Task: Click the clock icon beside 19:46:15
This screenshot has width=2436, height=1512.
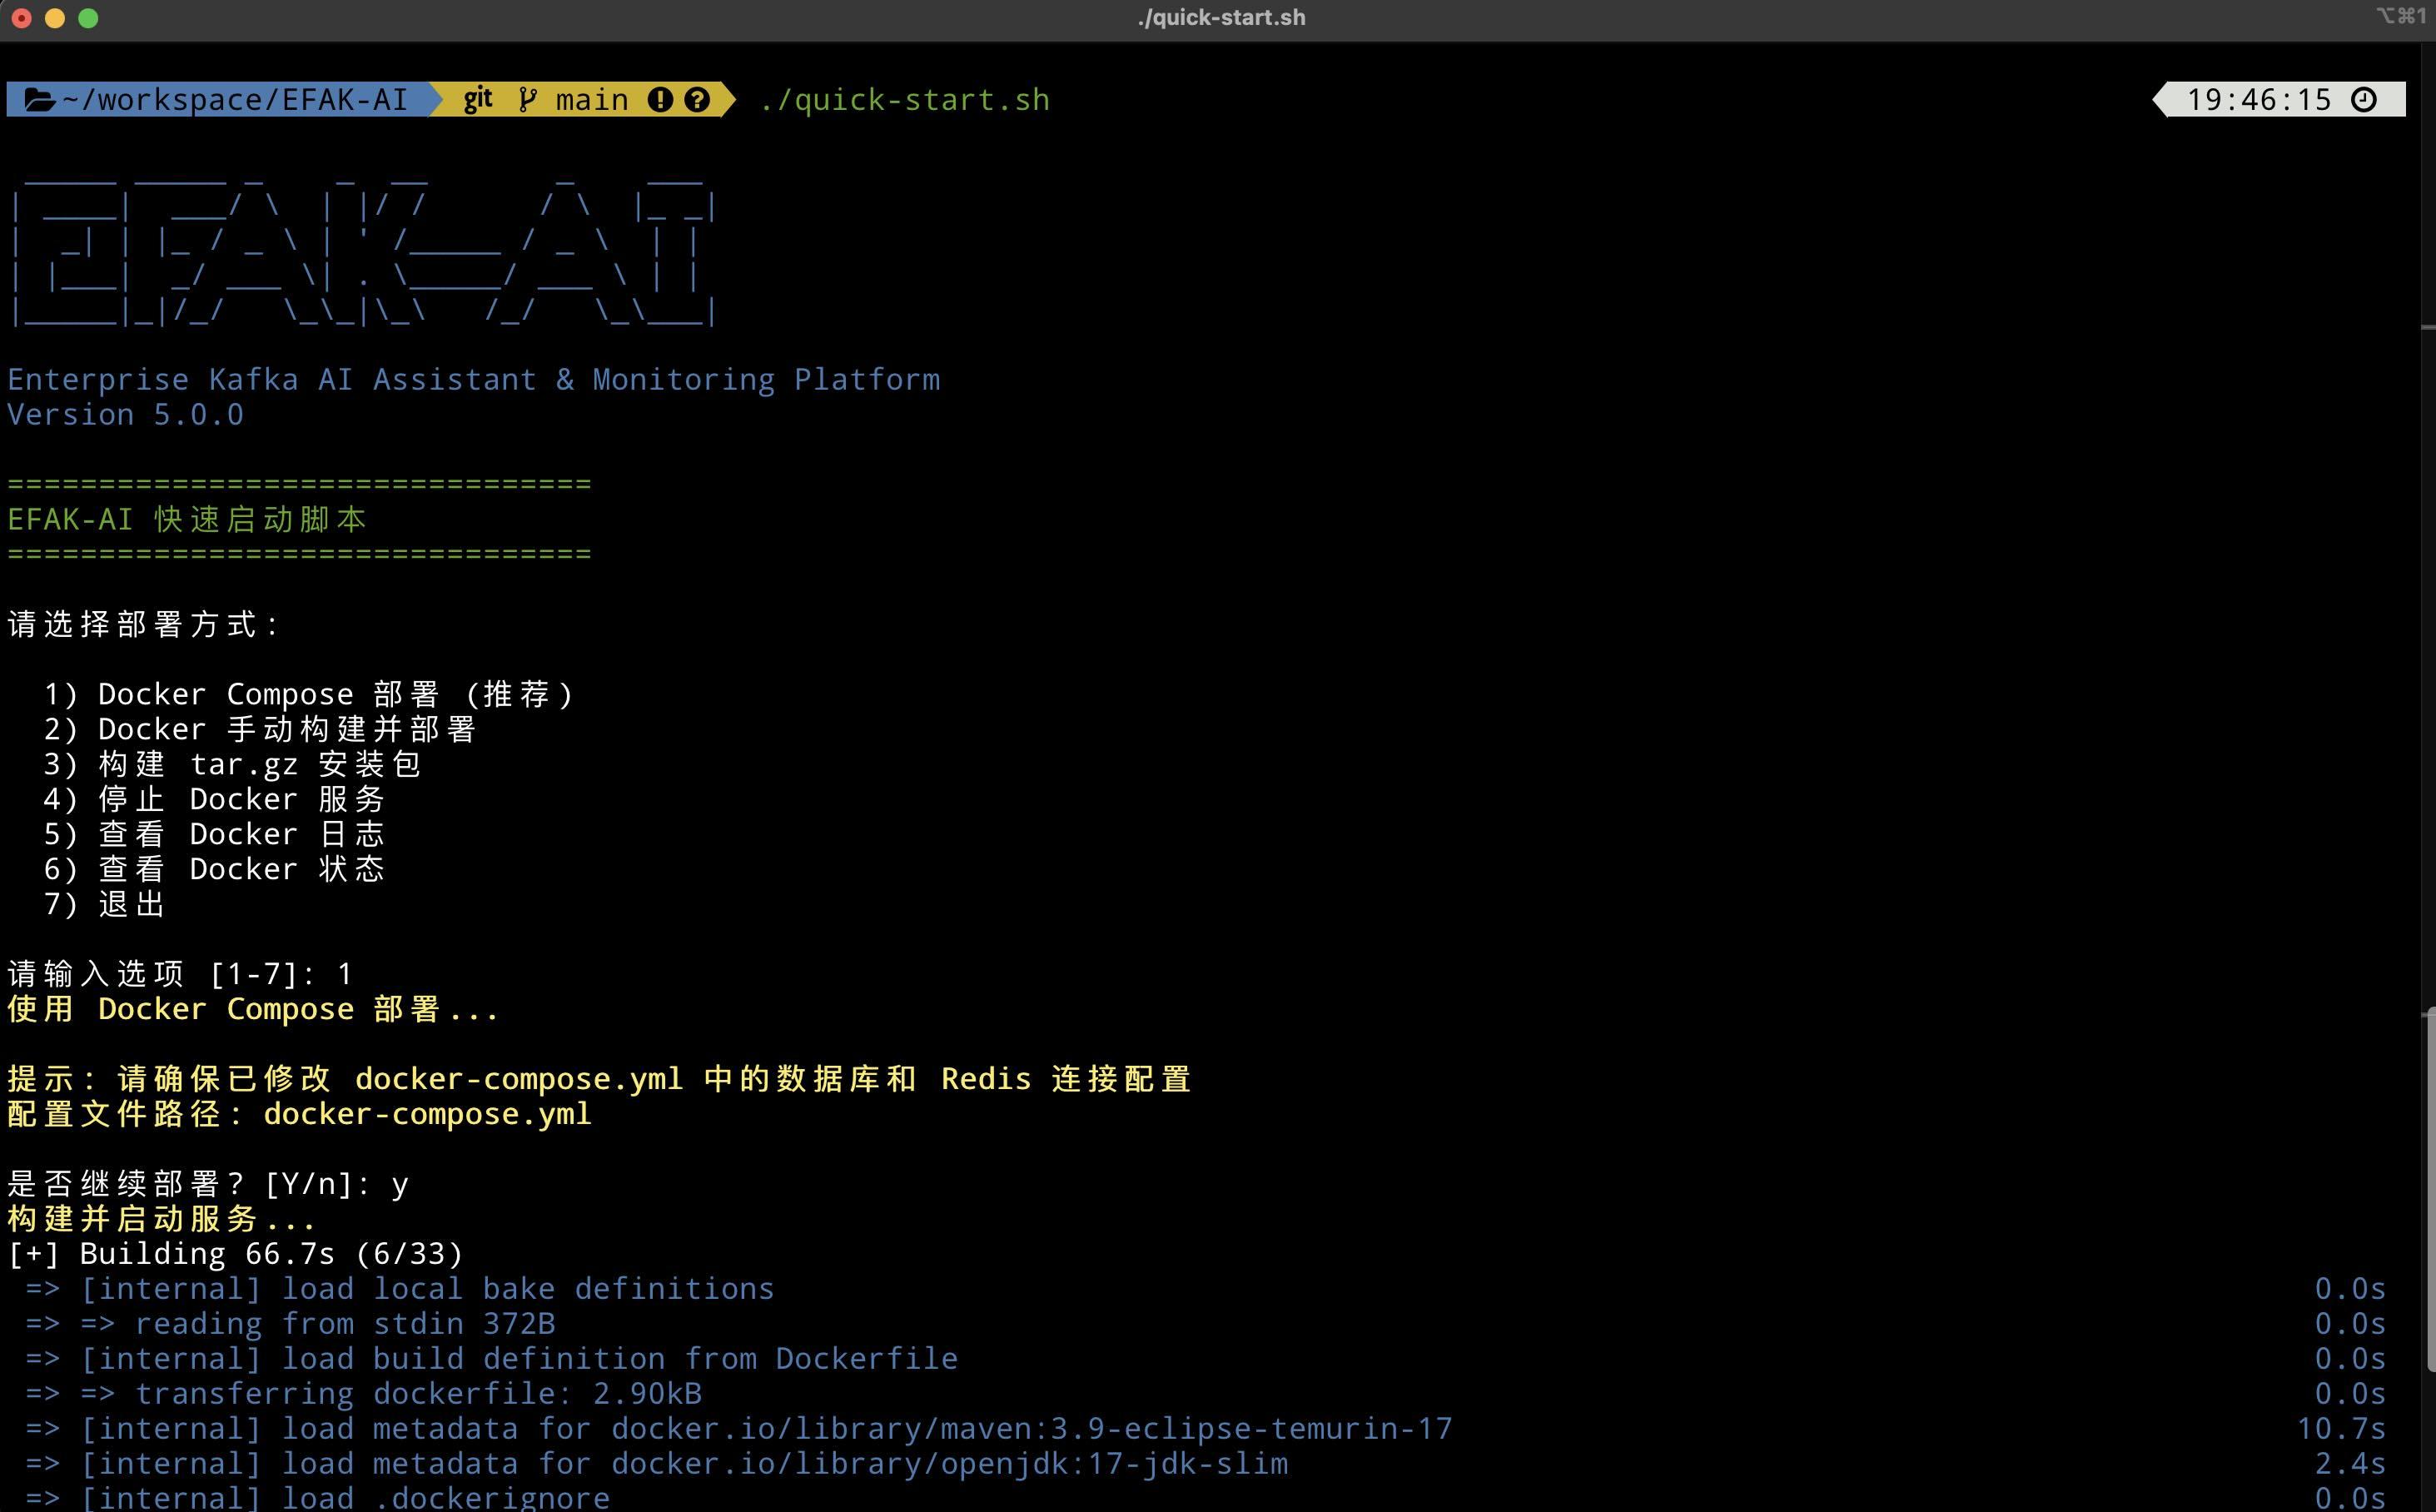Action: pyautogui.click(x=2364, y=100)
